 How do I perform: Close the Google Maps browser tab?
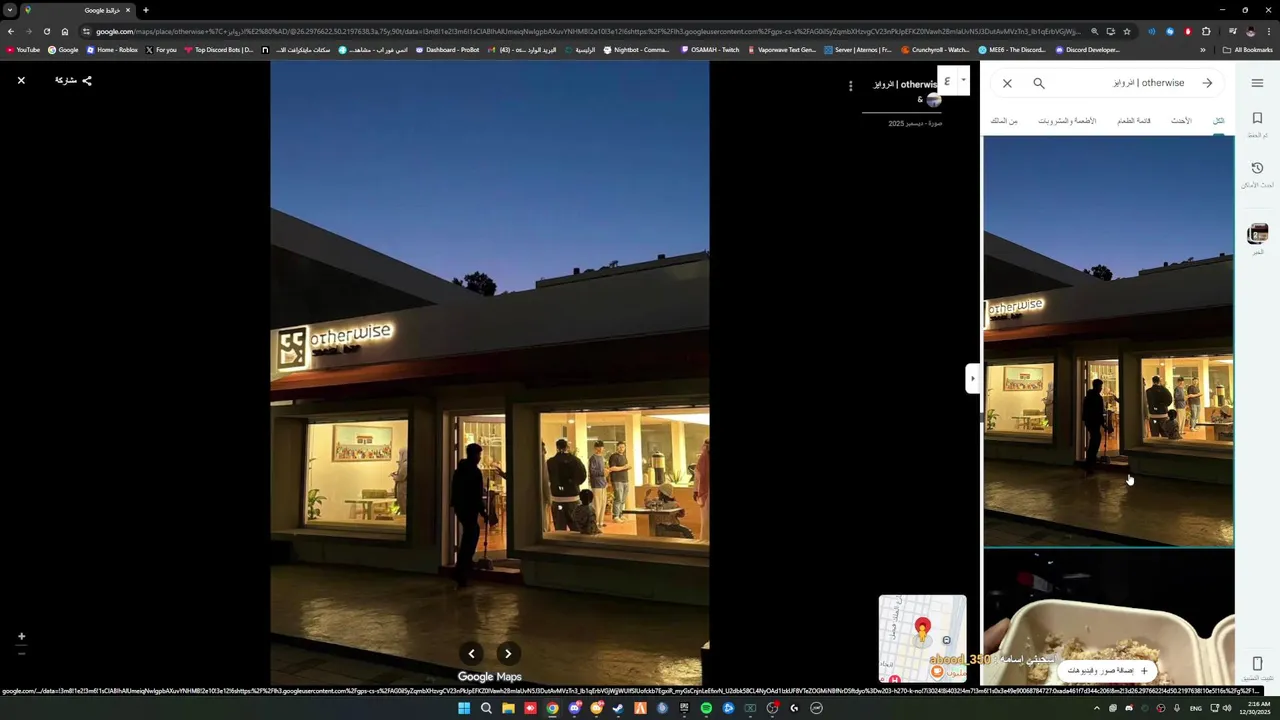click(x=128, y=10)
